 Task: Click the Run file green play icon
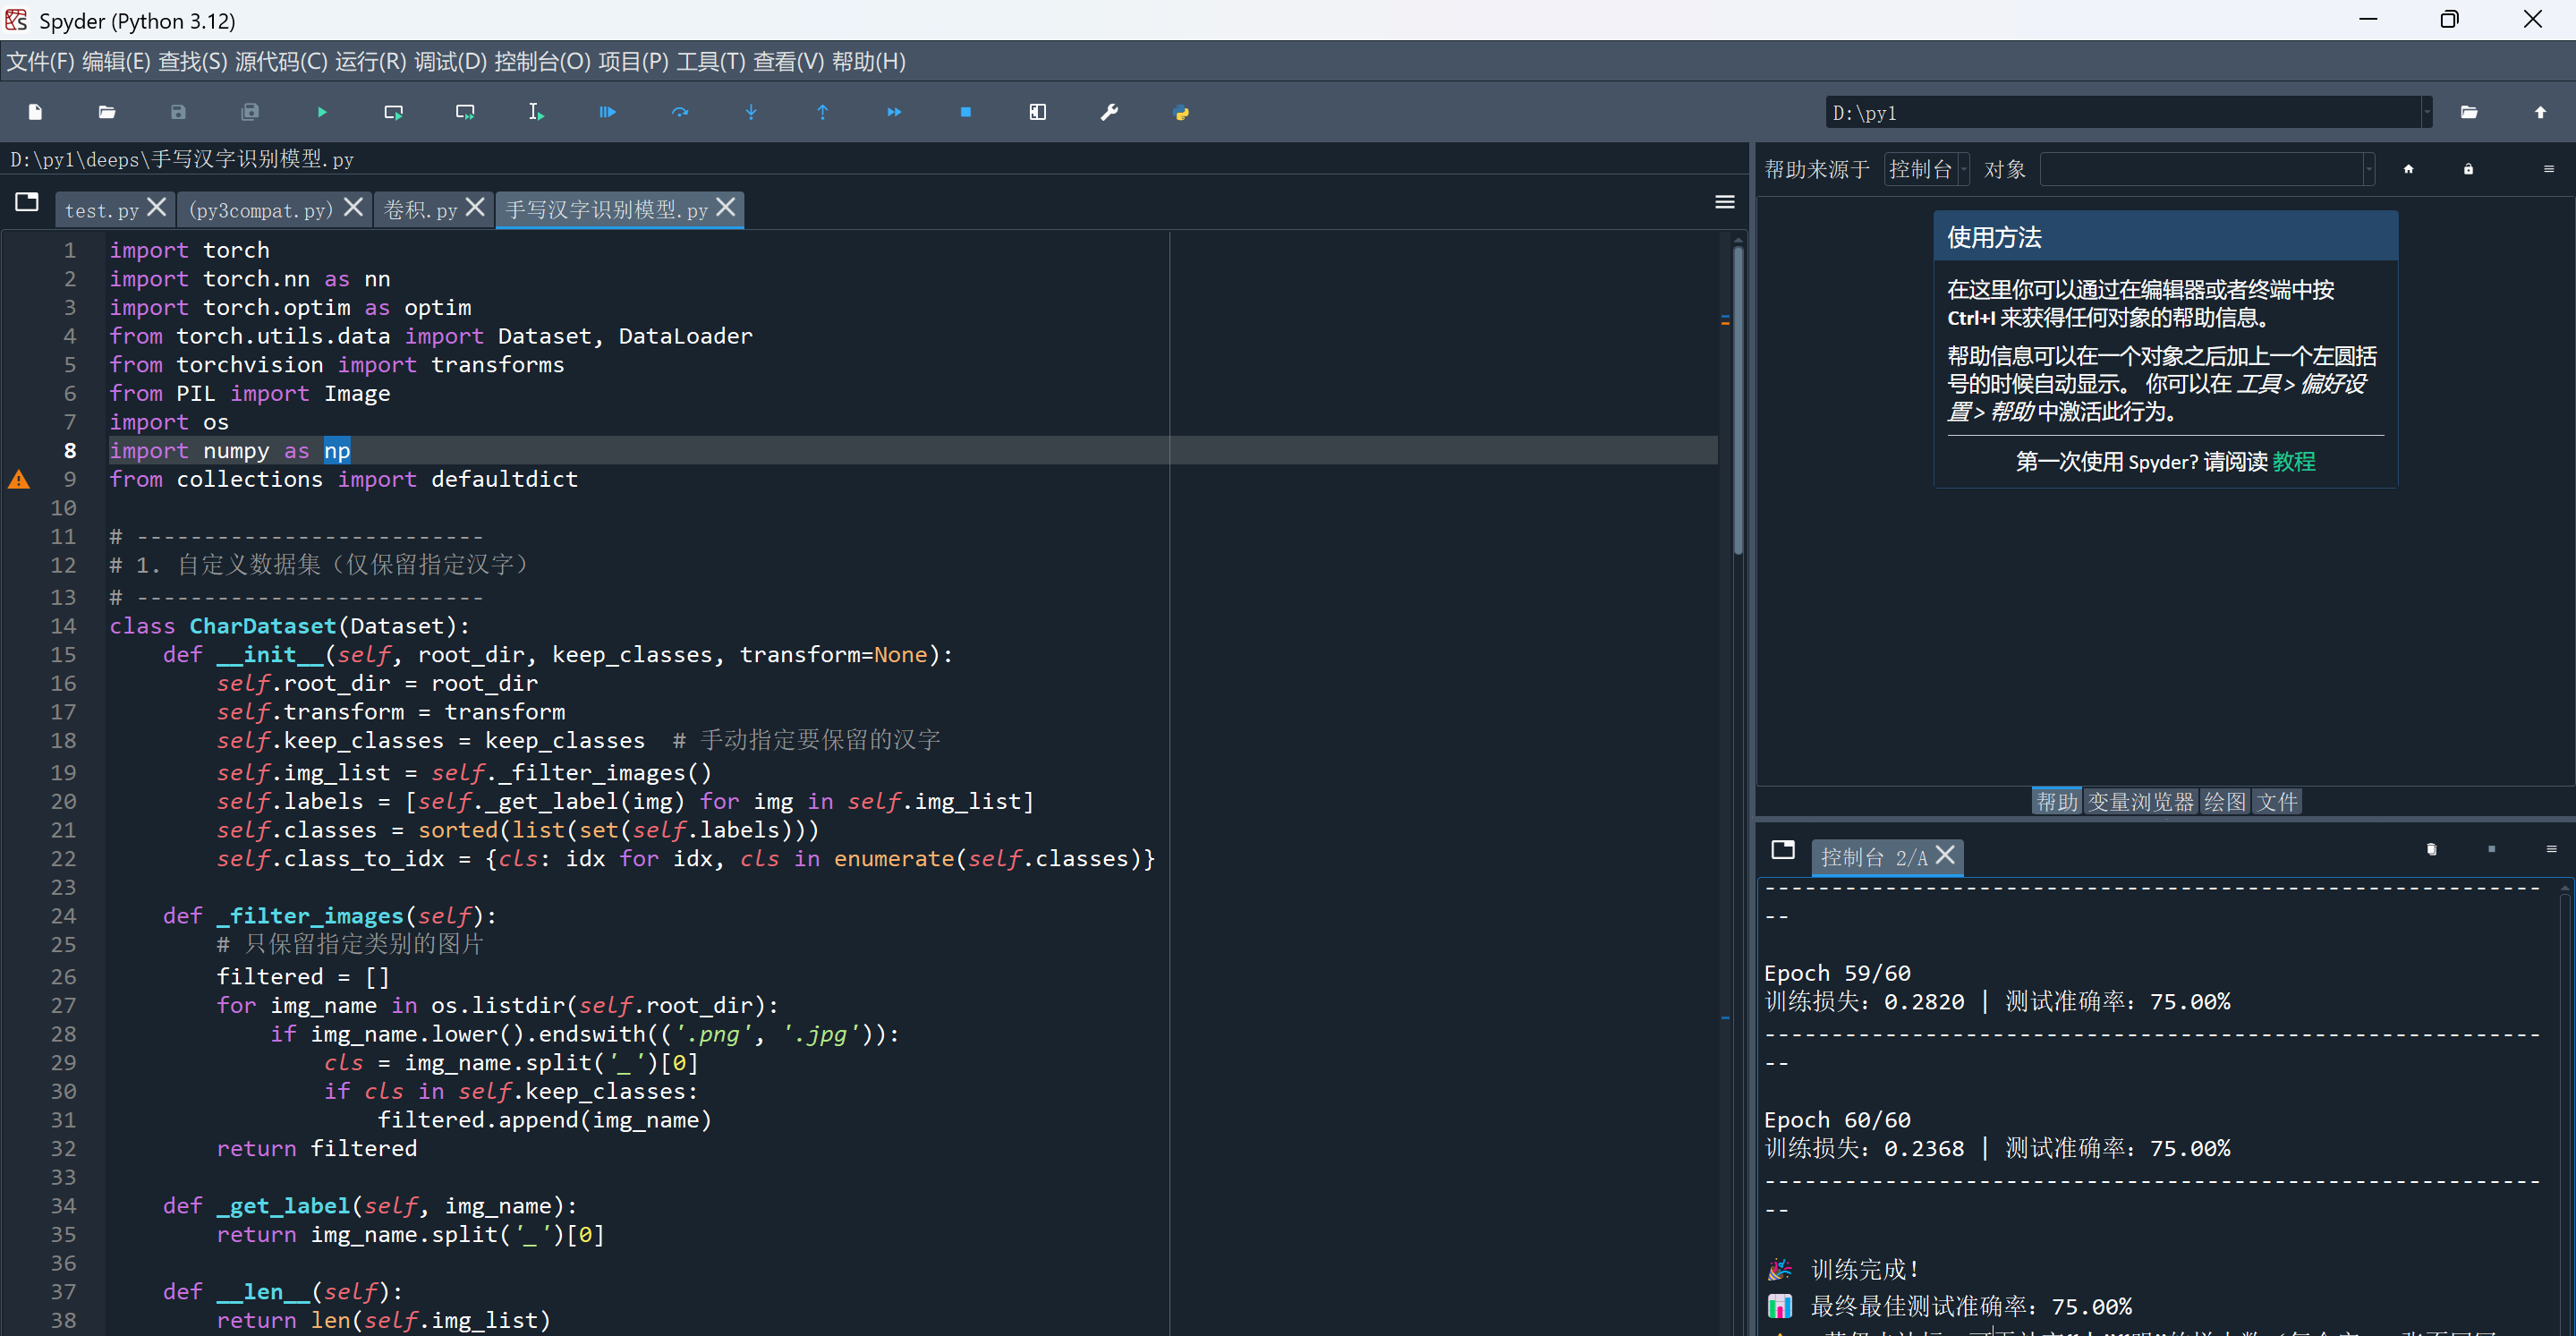322,112
